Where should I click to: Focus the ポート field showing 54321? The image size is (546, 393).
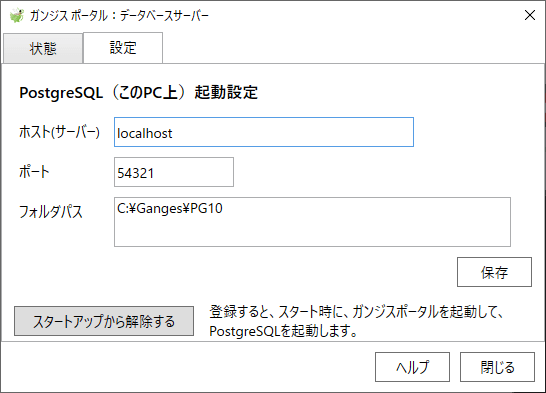coord(174,172)
